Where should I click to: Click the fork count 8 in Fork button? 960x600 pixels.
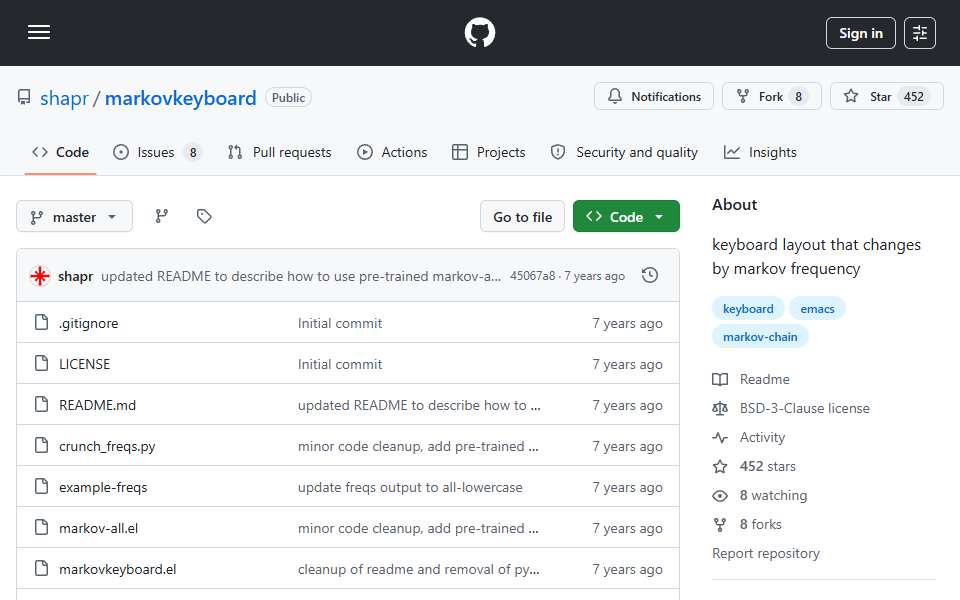[798, 97]
